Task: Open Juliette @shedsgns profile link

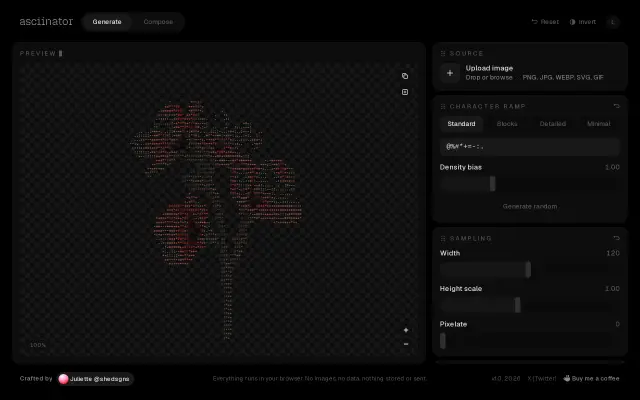Action: click(95, 379)
